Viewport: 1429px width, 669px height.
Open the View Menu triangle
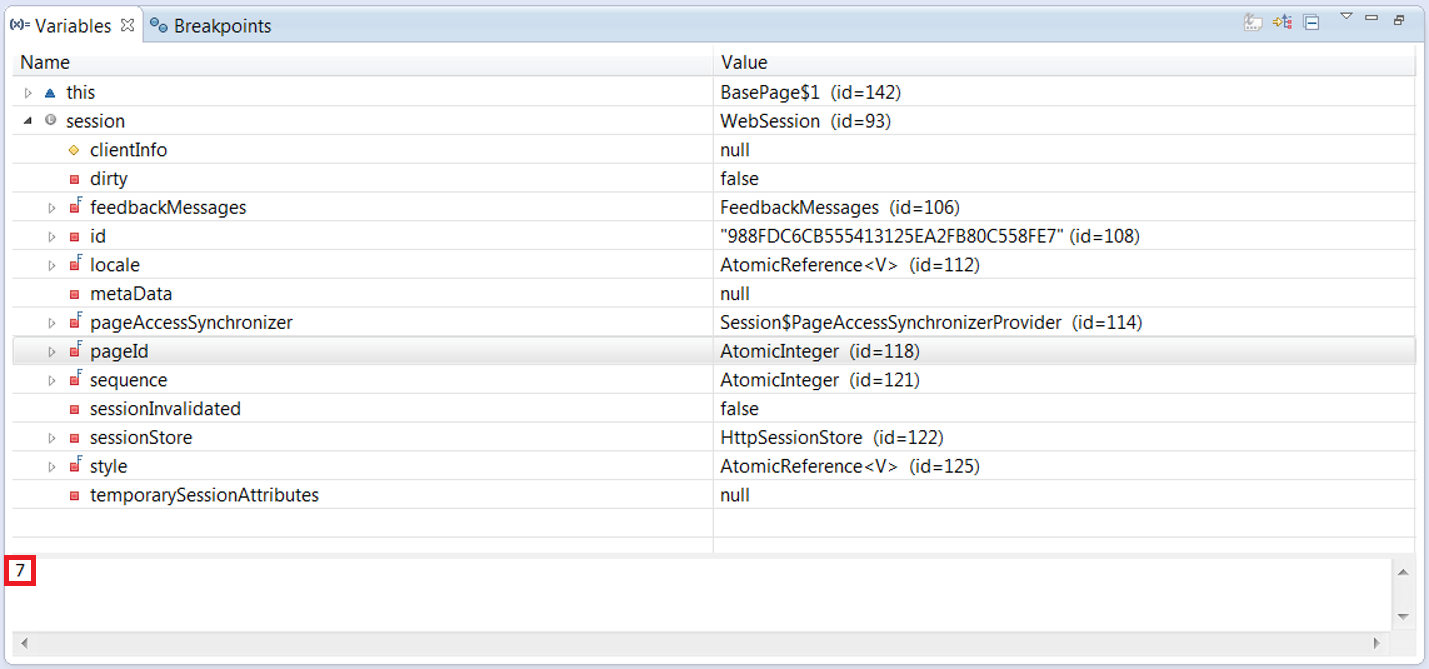(1346, 16)
